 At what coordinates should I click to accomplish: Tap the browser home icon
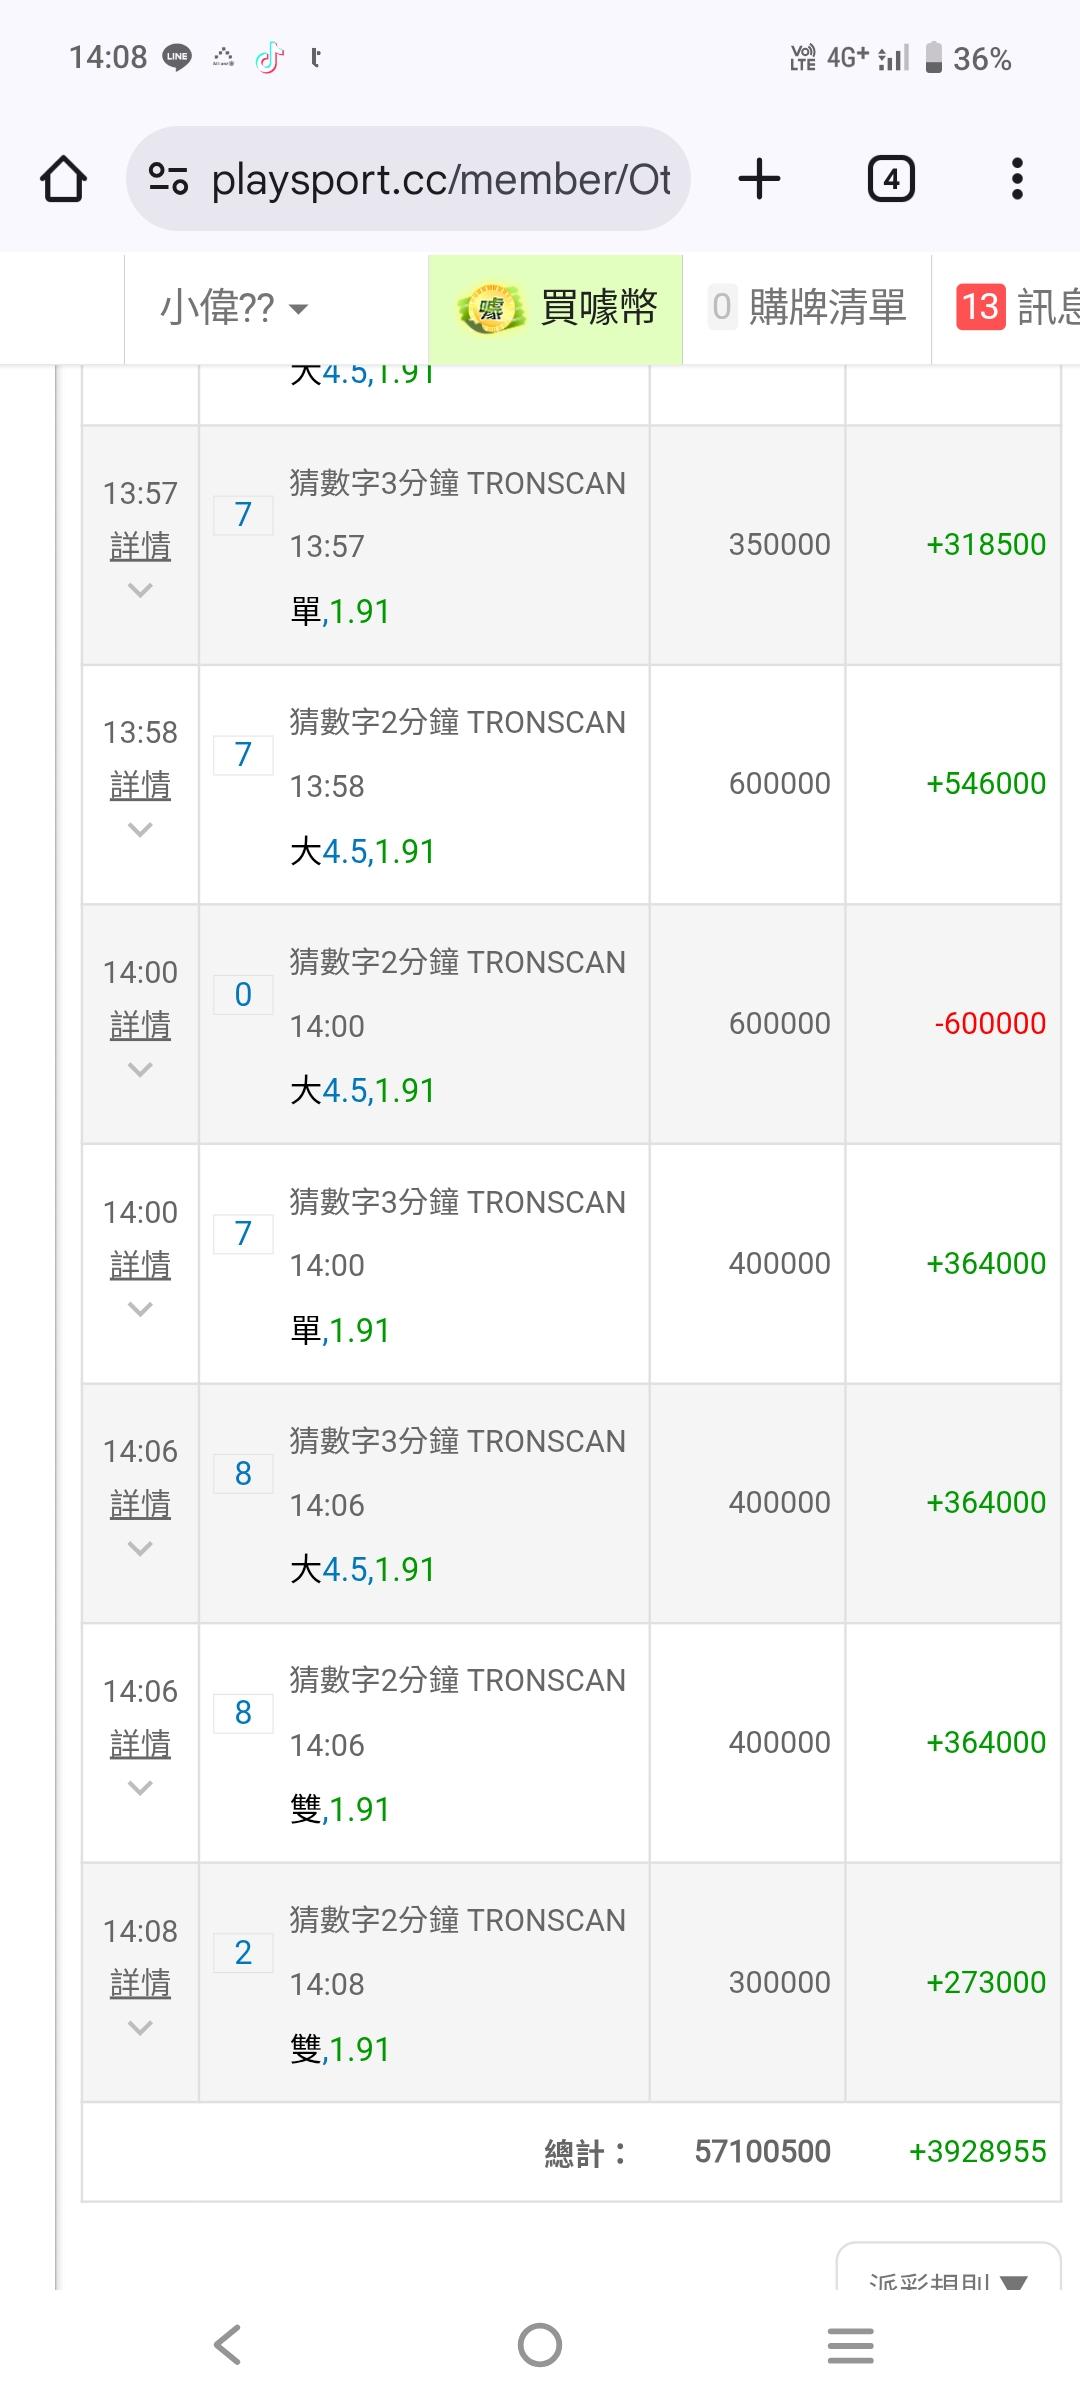pyautogui.click(x=63, y=180)
